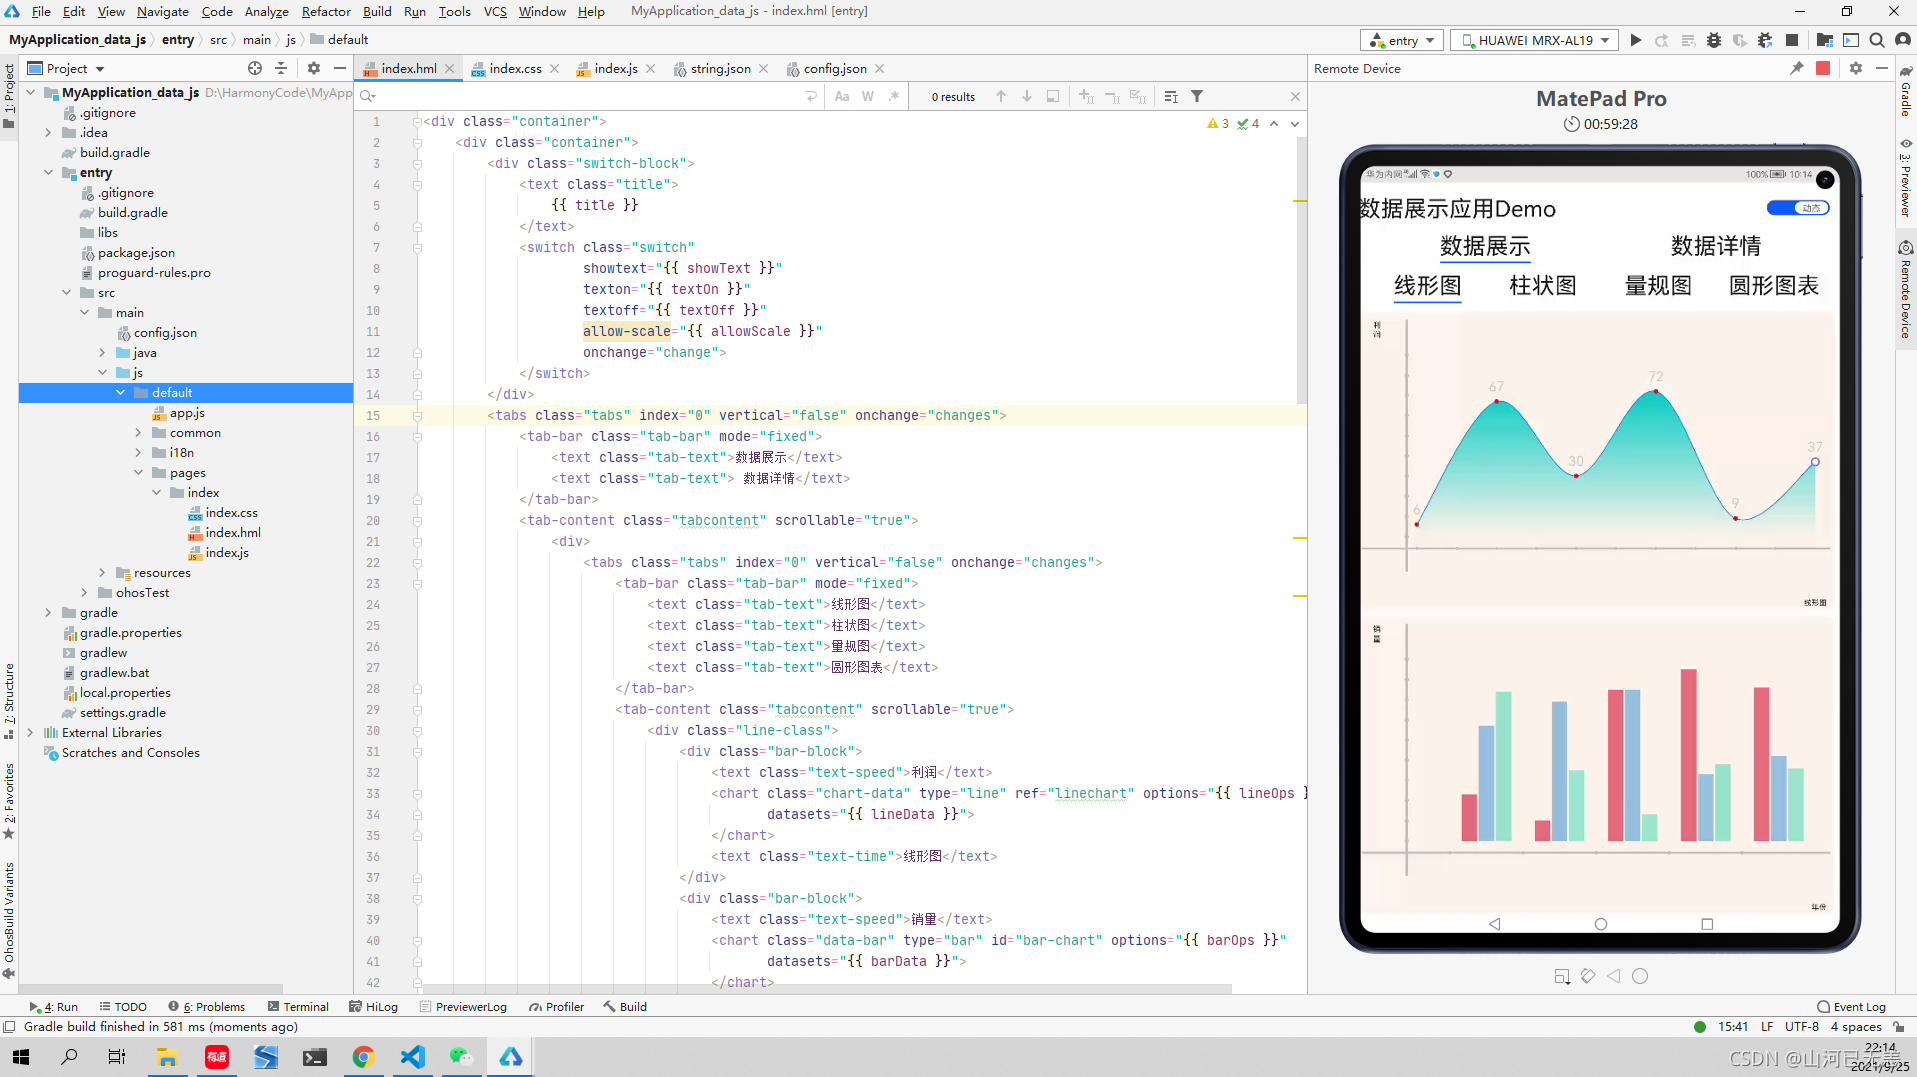Expand the java folder in tree
1917x1077 pixels.
tap(102, 352)
